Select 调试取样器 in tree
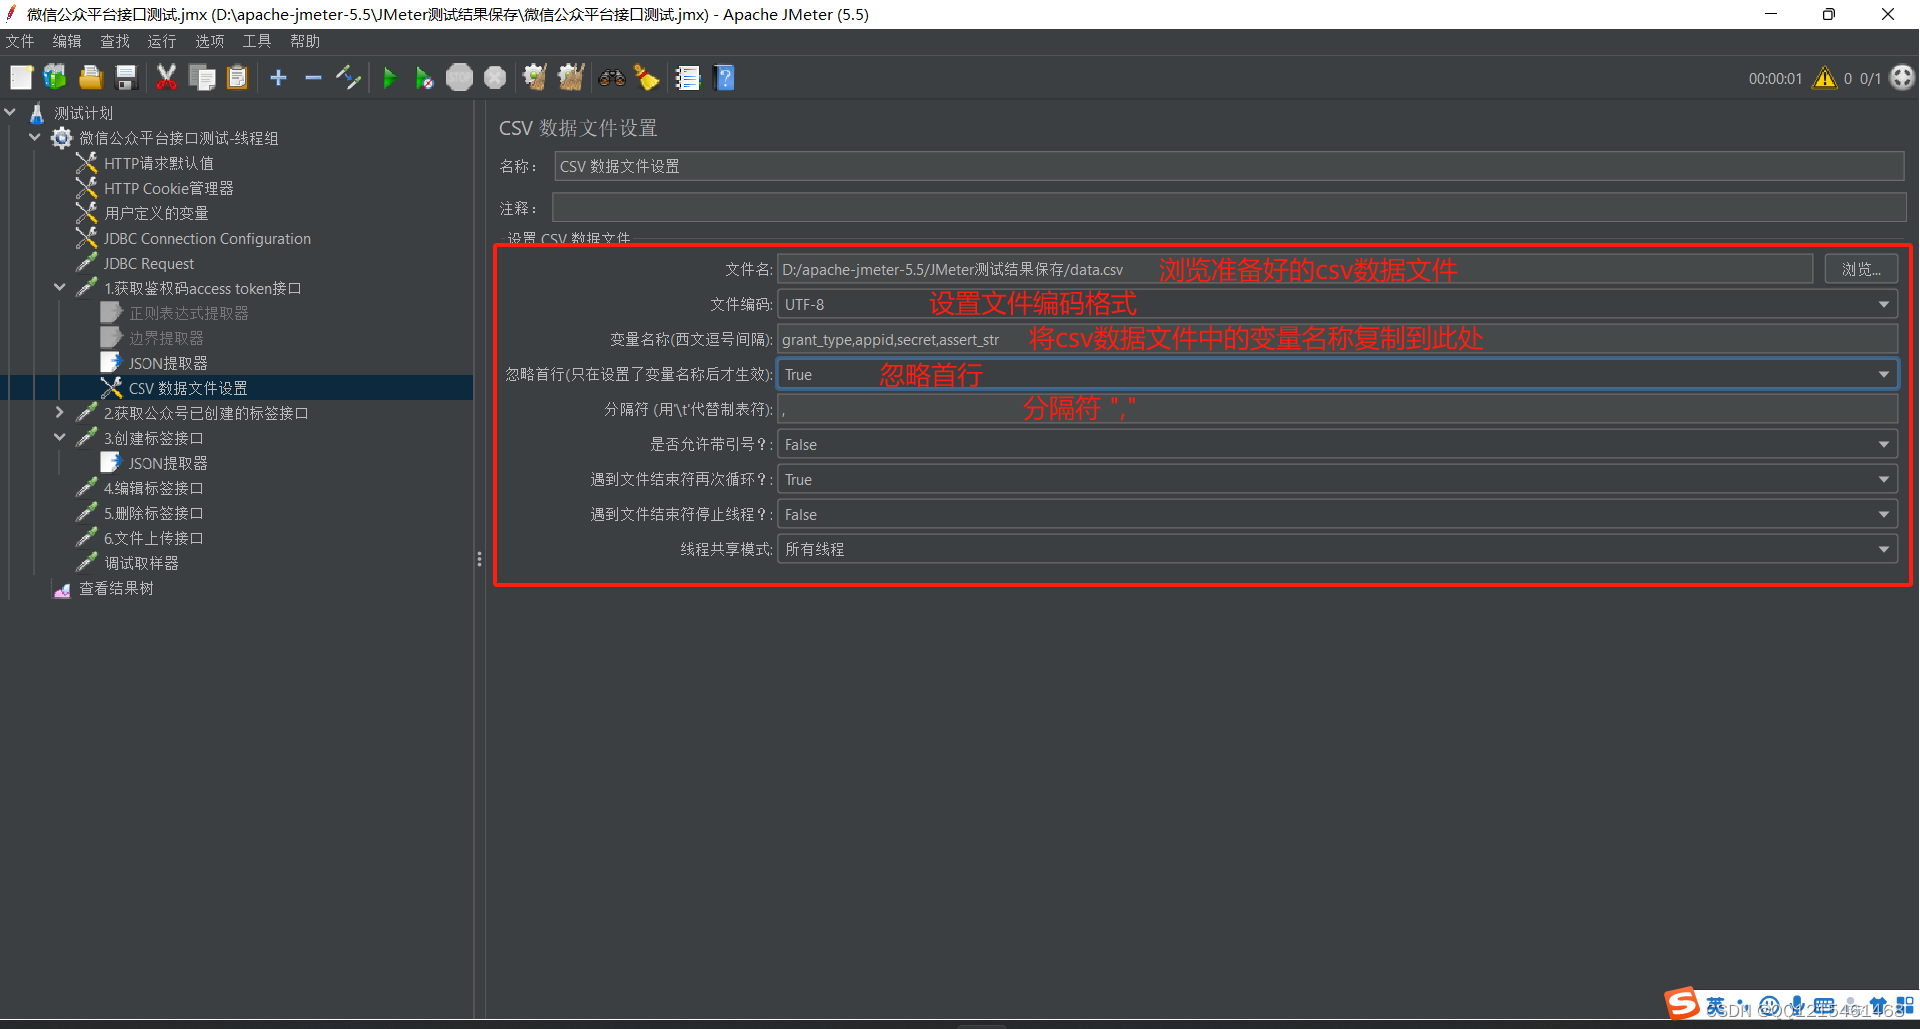Screen dimensions: 1920x1029 141,563
